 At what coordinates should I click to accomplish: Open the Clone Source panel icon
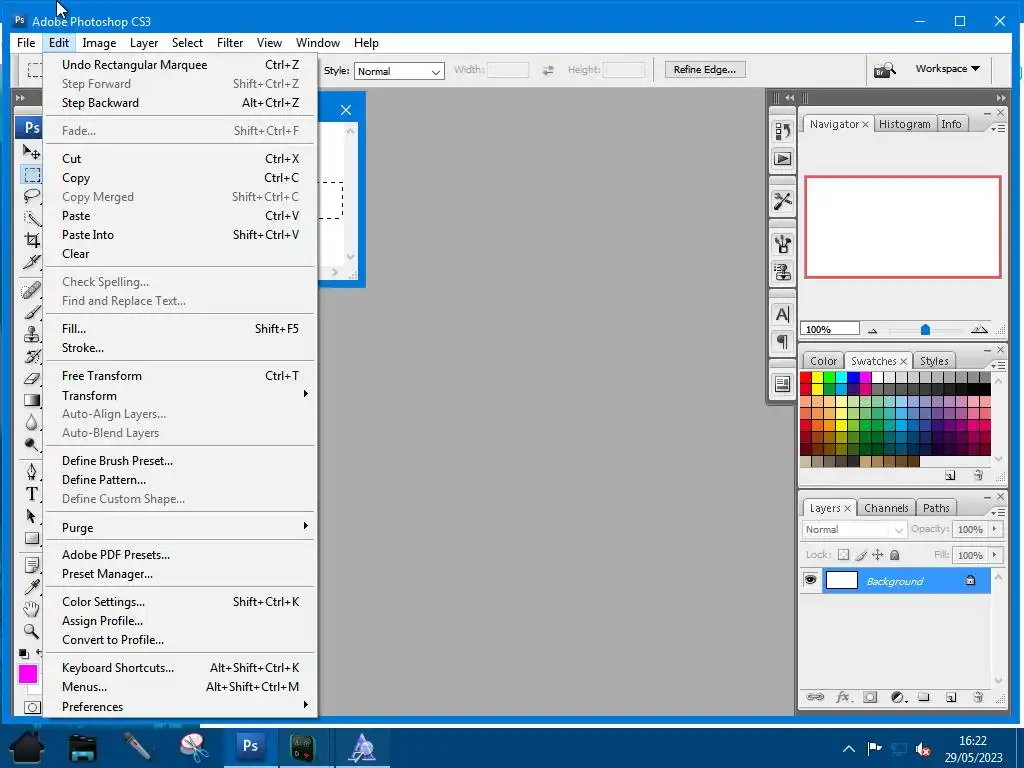point(782,271)
